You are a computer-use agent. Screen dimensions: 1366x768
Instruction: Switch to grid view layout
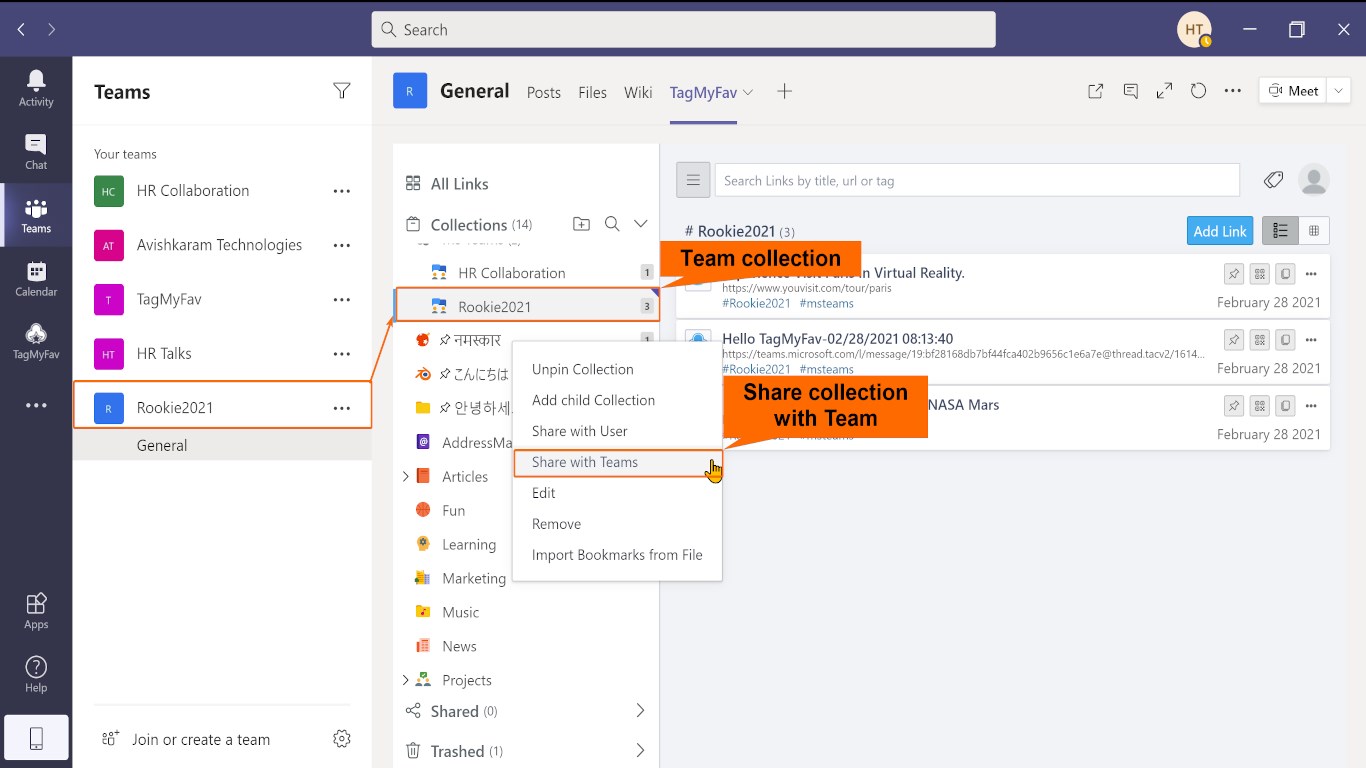pos(1314,231)
